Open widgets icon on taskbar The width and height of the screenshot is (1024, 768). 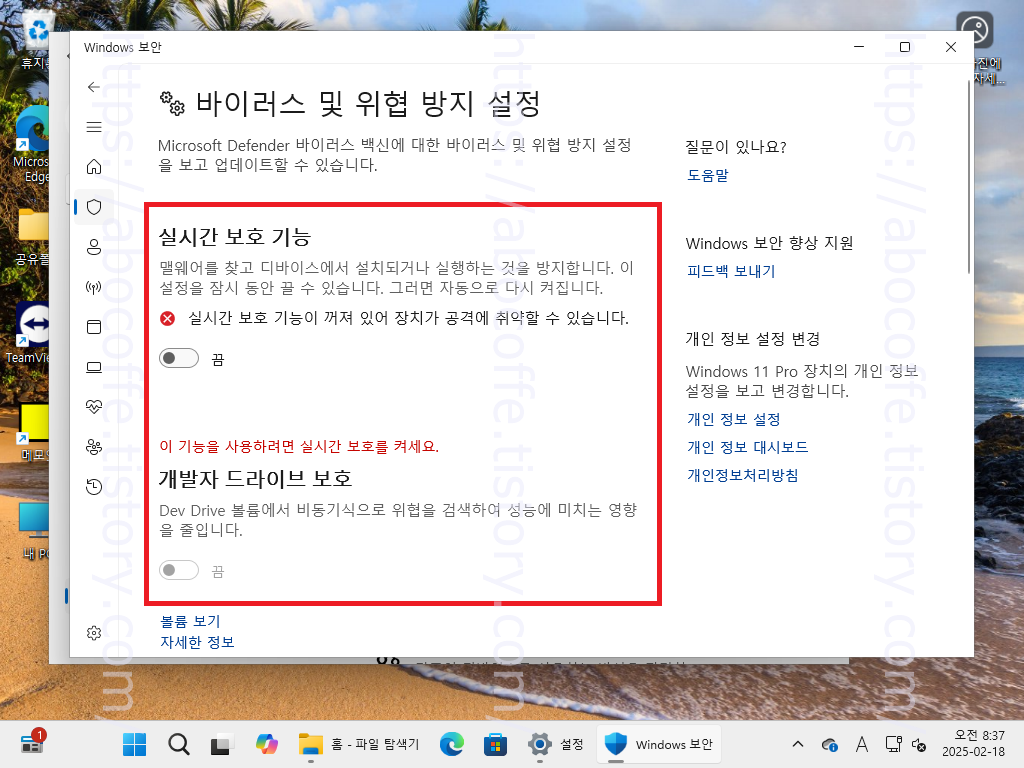point(33,743)
